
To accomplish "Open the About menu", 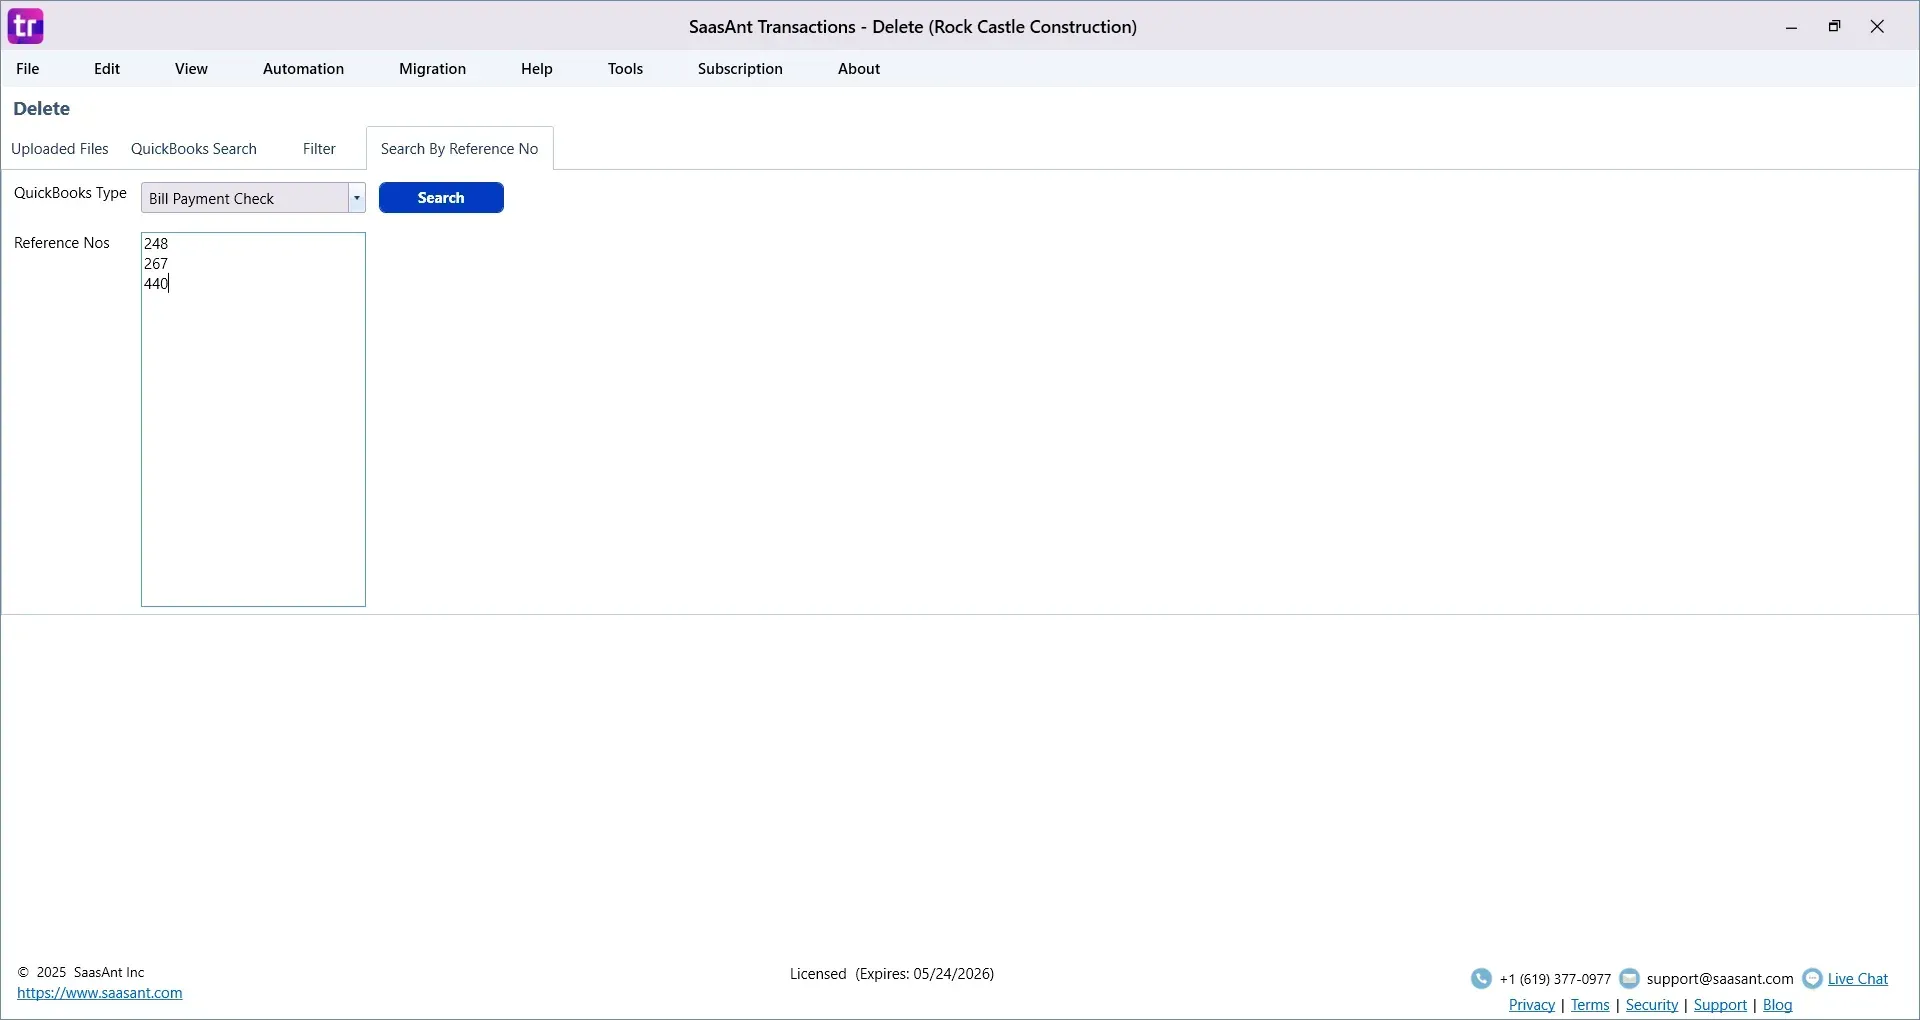I will (x=860, y=69).
